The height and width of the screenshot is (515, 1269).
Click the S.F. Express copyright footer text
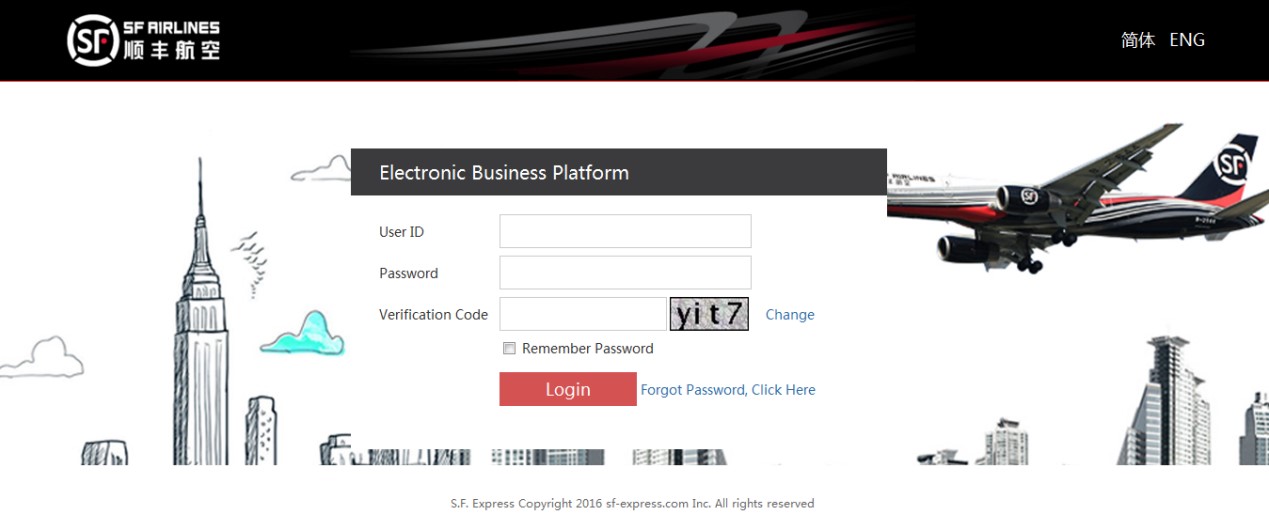tap(632, 504)
